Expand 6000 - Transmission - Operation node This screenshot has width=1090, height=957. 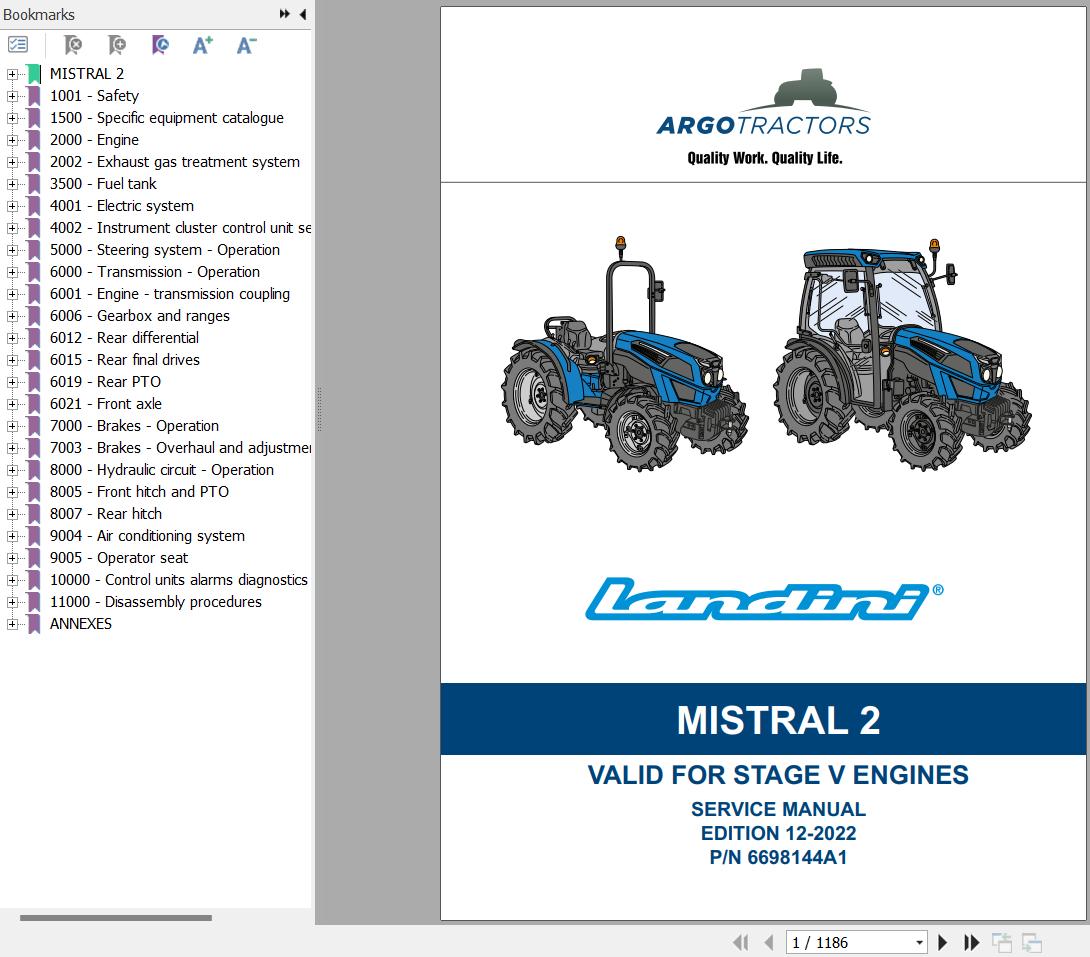coord(12,272)
